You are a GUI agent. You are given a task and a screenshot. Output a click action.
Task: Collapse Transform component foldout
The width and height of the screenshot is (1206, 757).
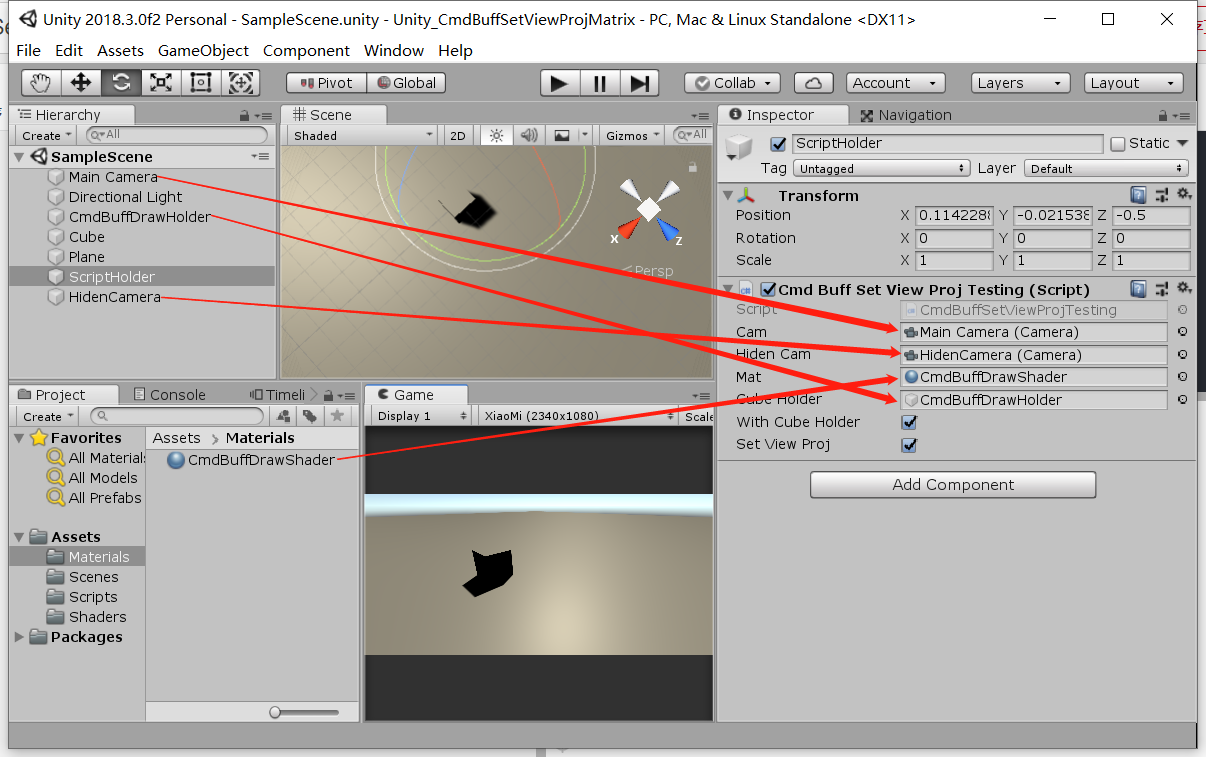point(727,196)
